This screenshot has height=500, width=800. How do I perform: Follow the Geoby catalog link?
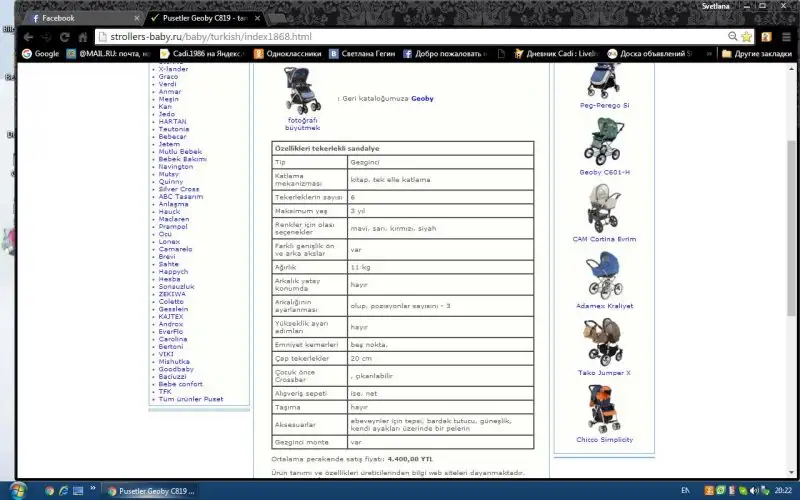pos(422,98)
